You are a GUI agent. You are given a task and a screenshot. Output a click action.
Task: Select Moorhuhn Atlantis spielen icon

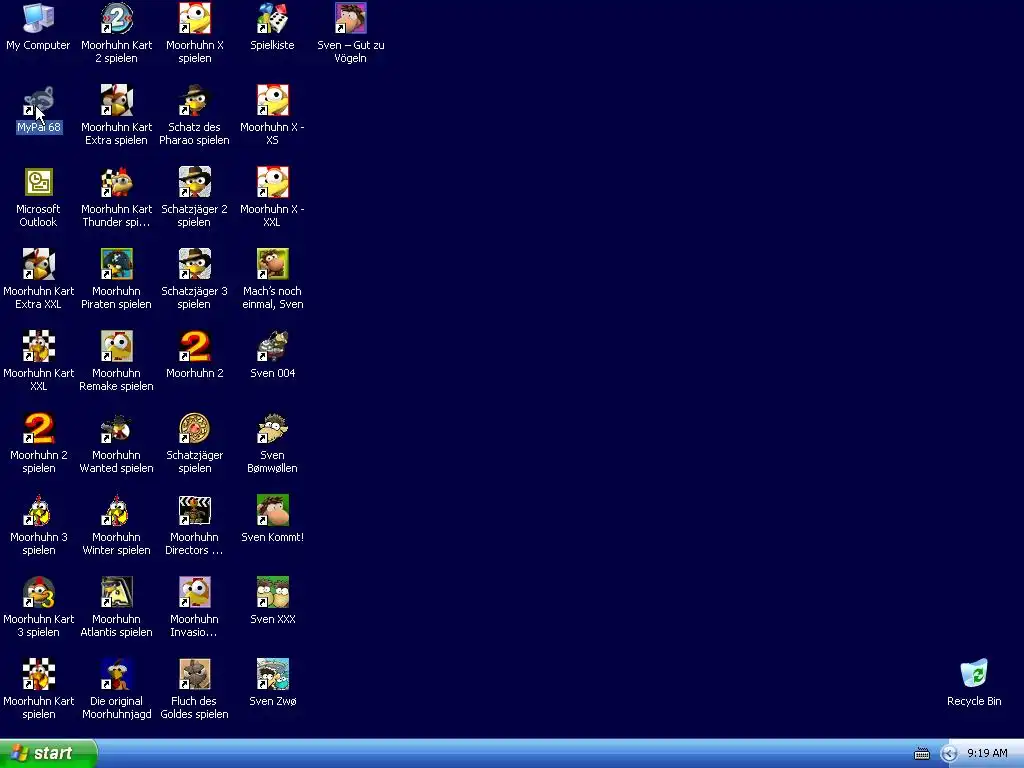pos(116,592)
